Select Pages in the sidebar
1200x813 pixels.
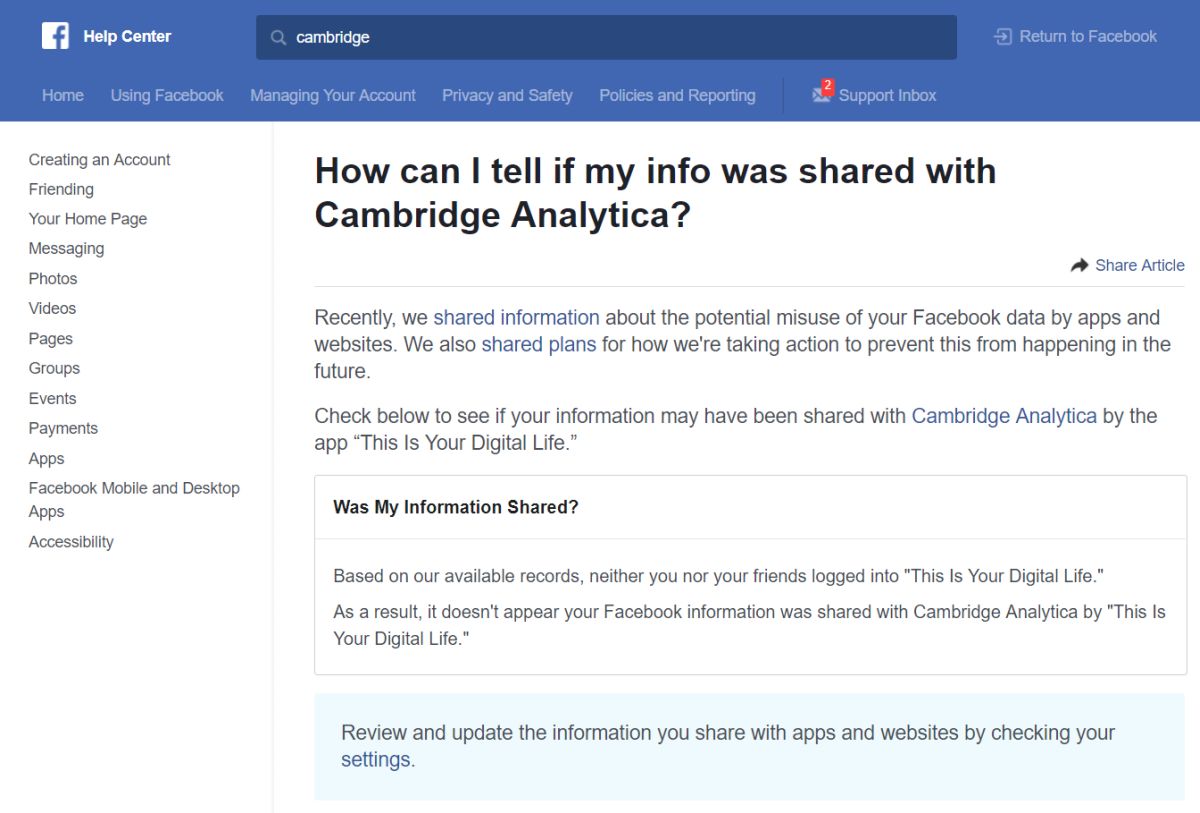pos(51,338)
